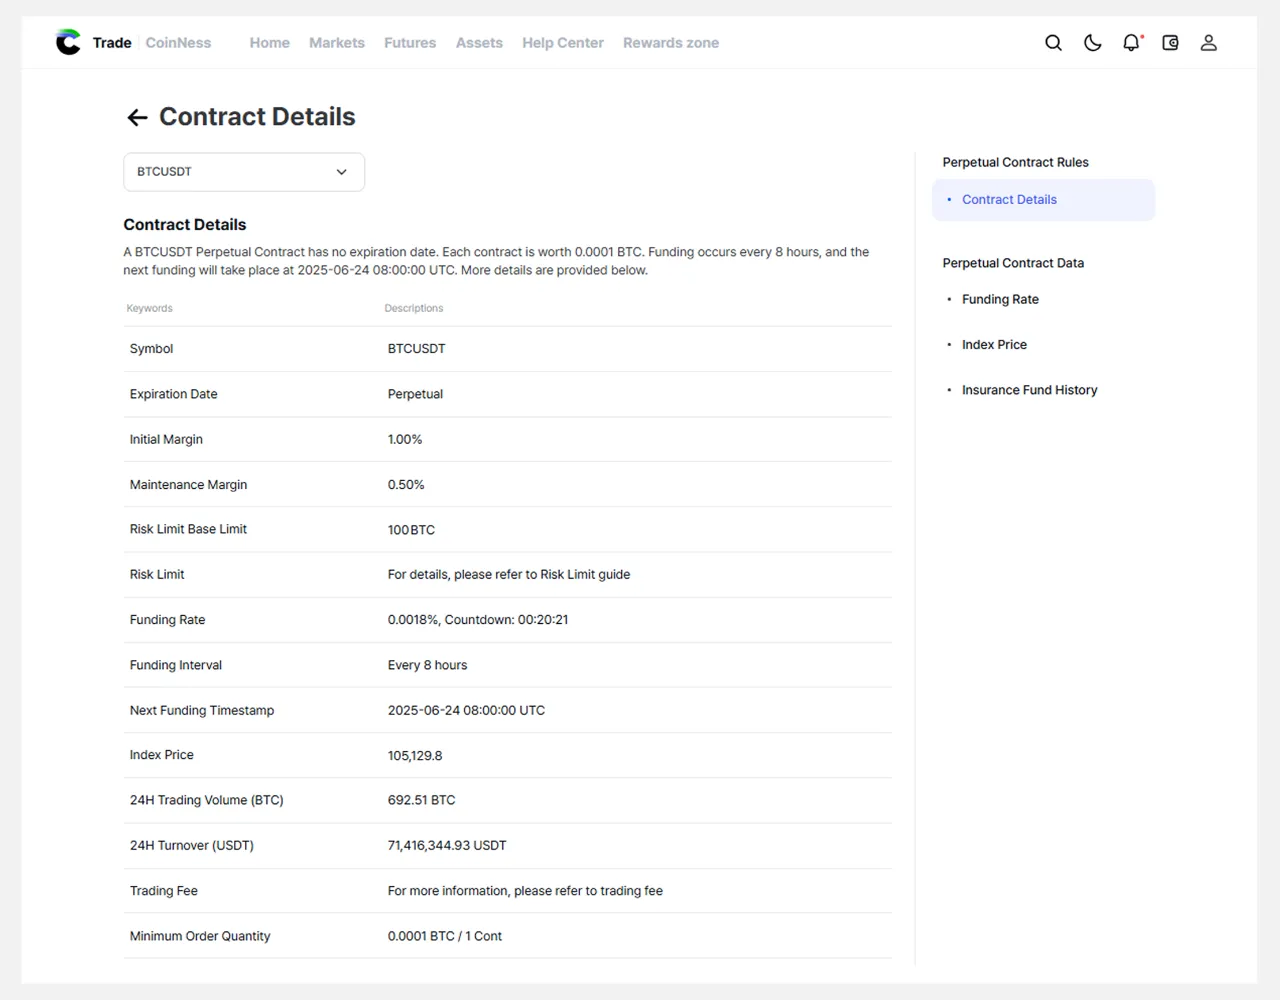Toggle dark mode with moon icon
The height and width of the screenshot is (1000, 1280).
tap(1092, 43)
